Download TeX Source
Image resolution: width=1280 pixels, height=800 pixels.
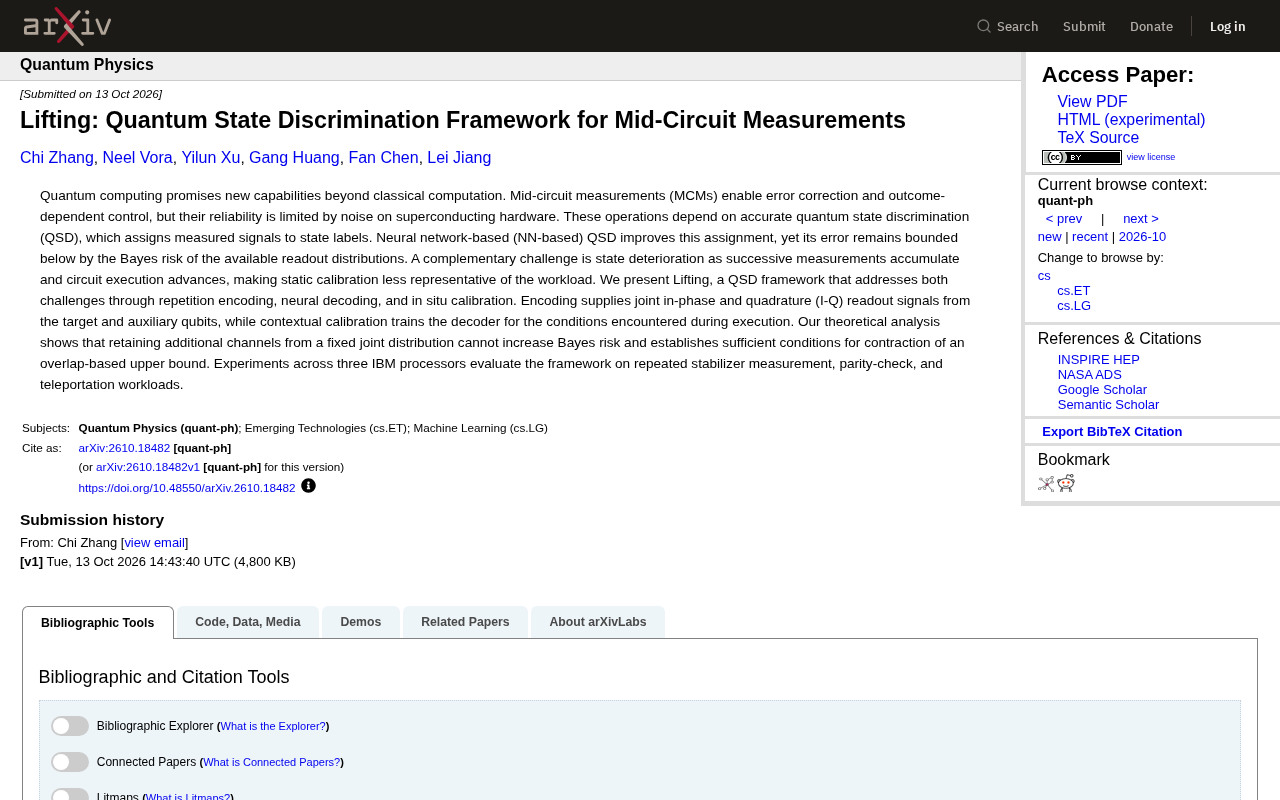[1098, 138]
